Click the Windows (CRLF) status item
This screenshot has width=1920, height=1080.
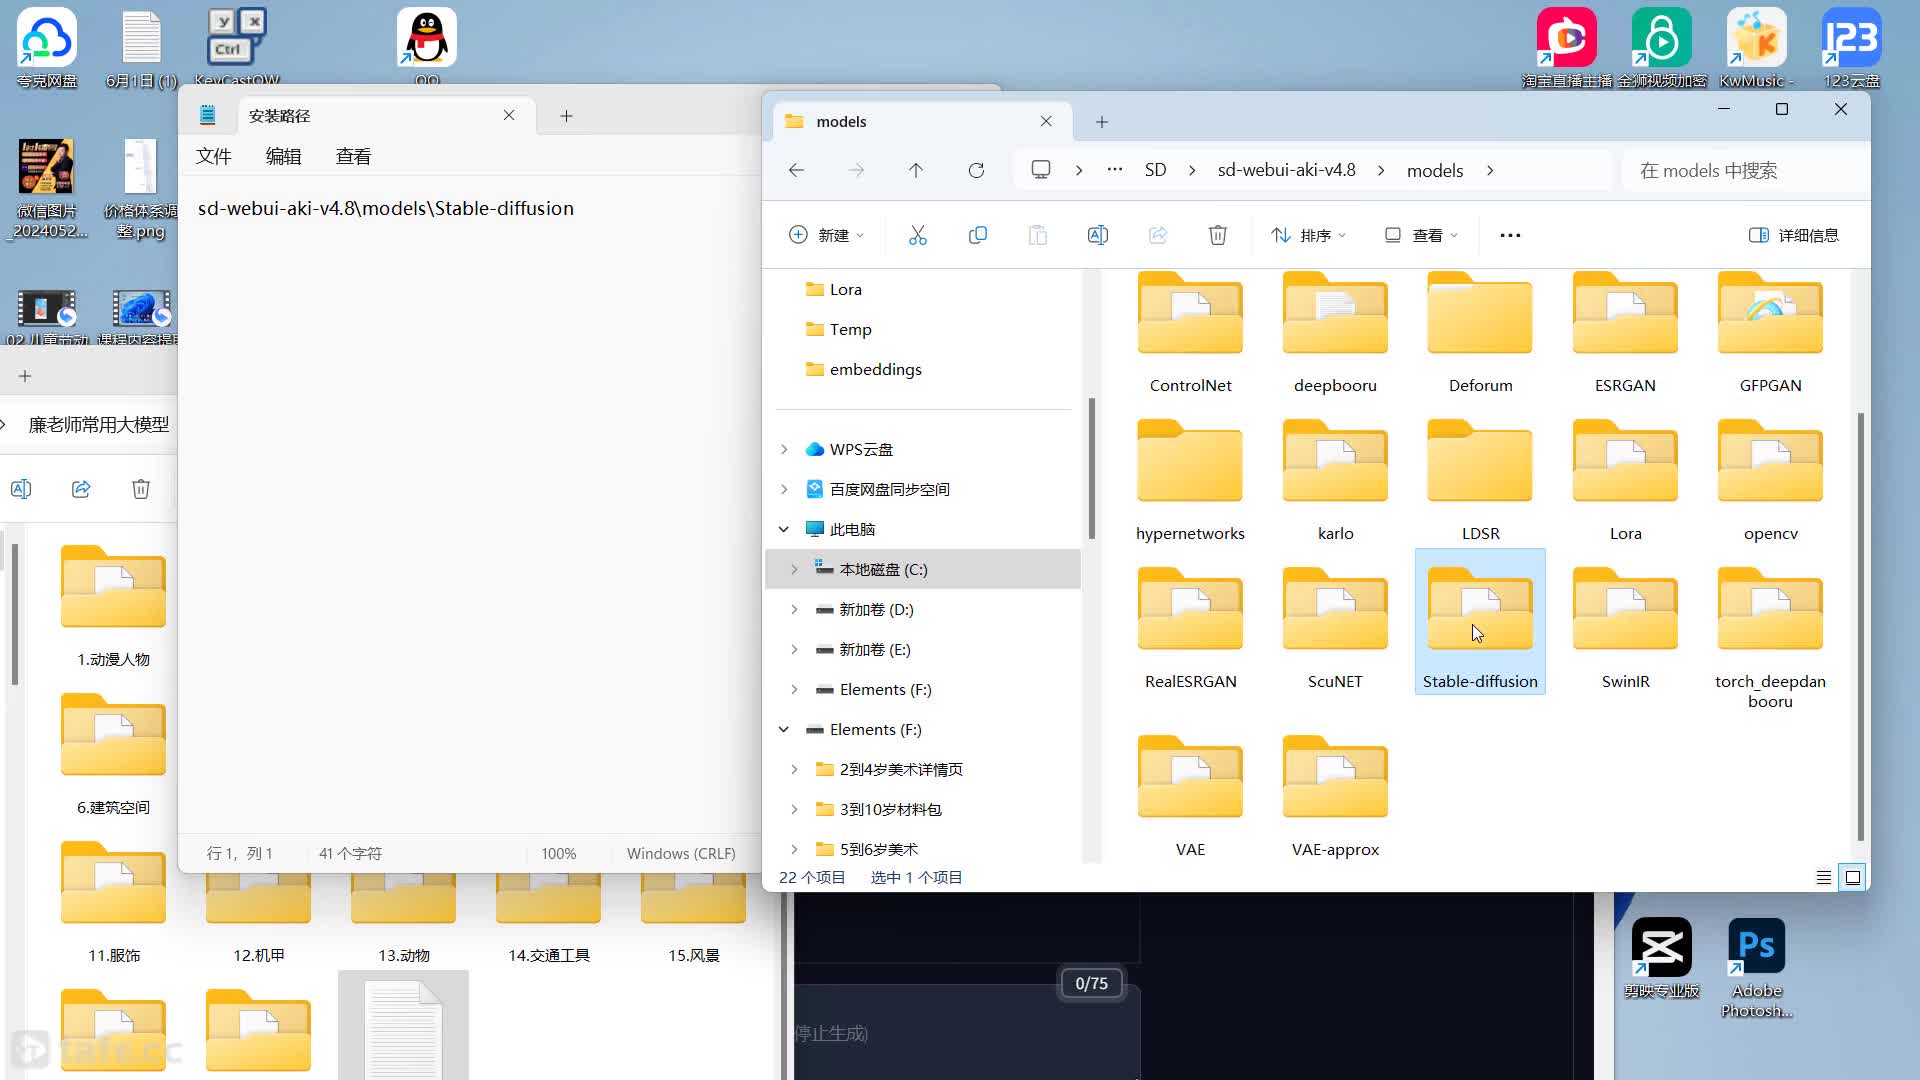coord(680,853)
